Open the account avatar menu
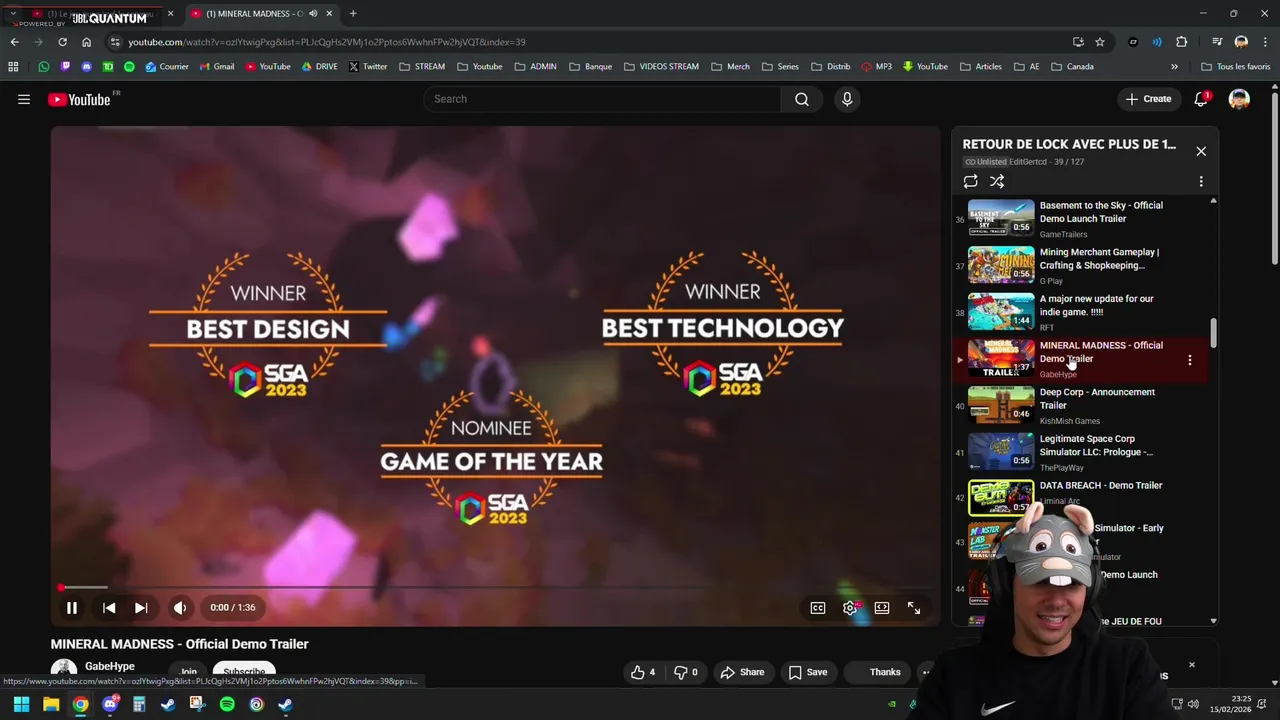 pyautogui.click(x=1239, y=99)
